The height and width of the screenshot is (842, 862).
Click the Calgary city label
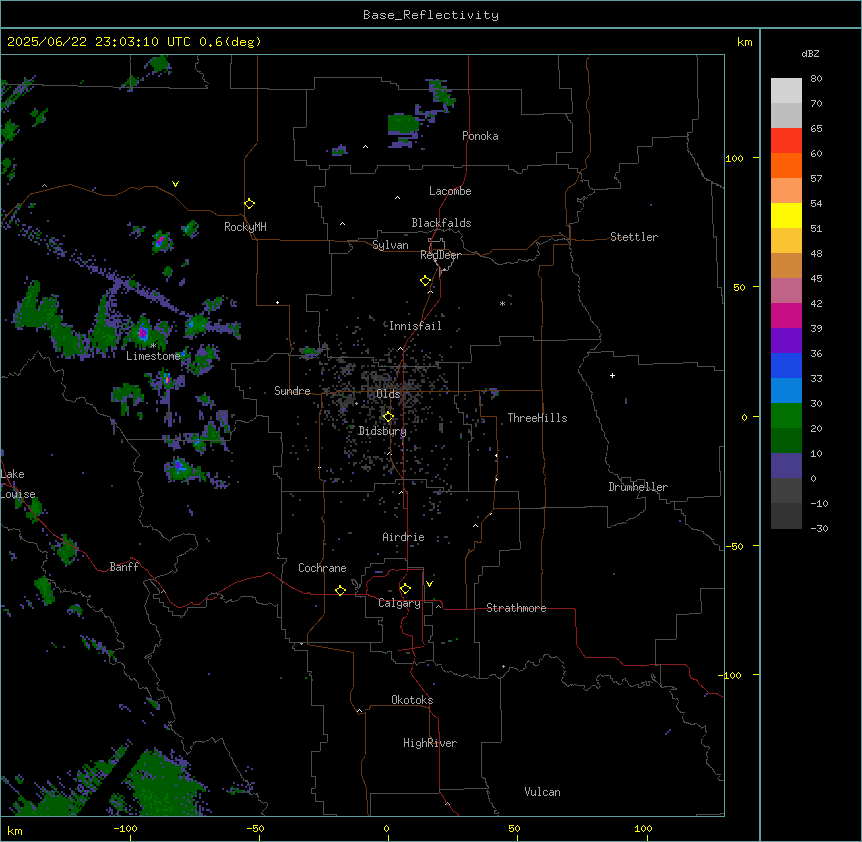399,603
